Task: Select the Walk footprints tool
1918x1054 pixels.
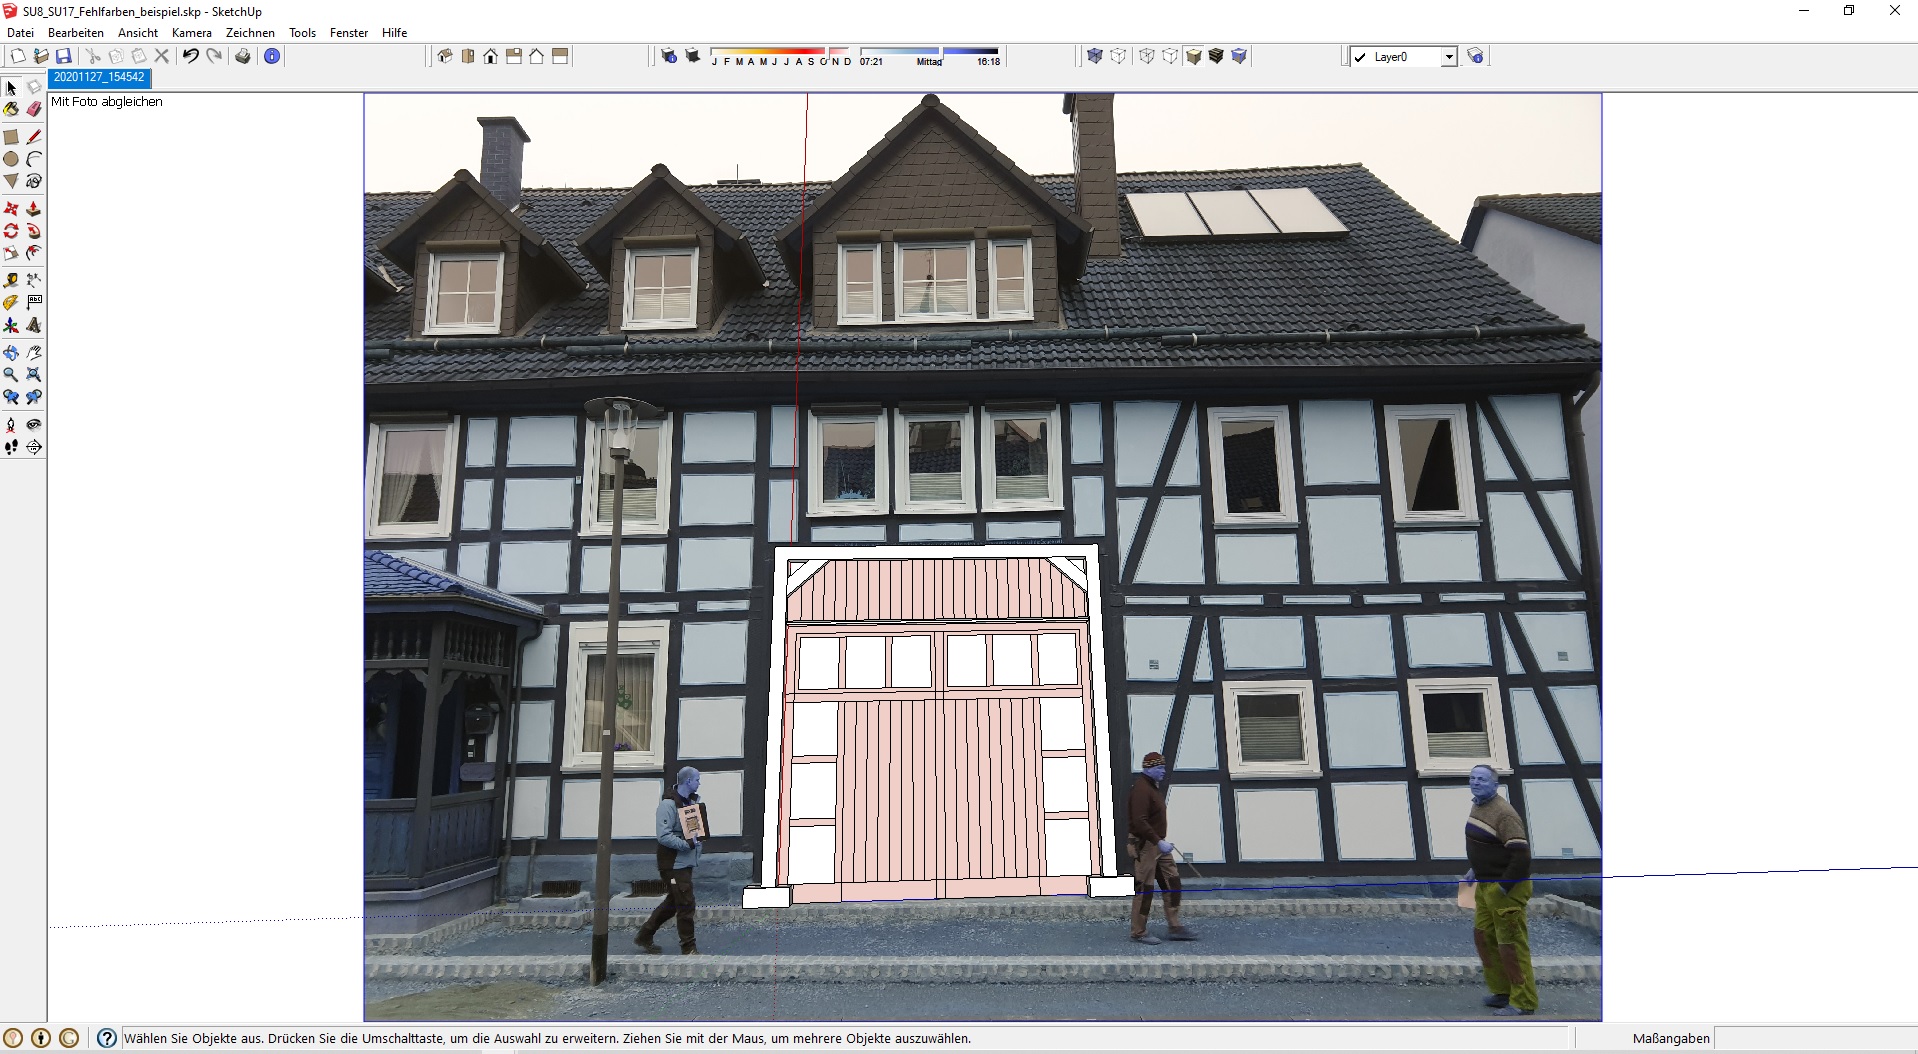Action: coord(11,448)
